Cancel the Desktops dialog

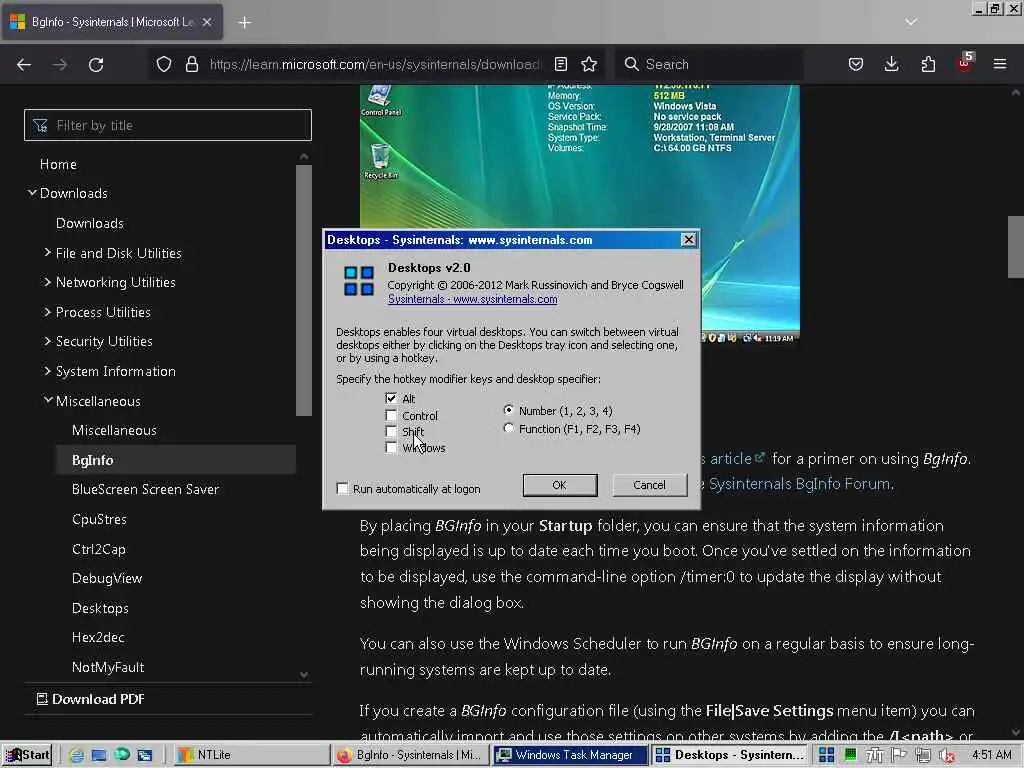tap(649, 485)
